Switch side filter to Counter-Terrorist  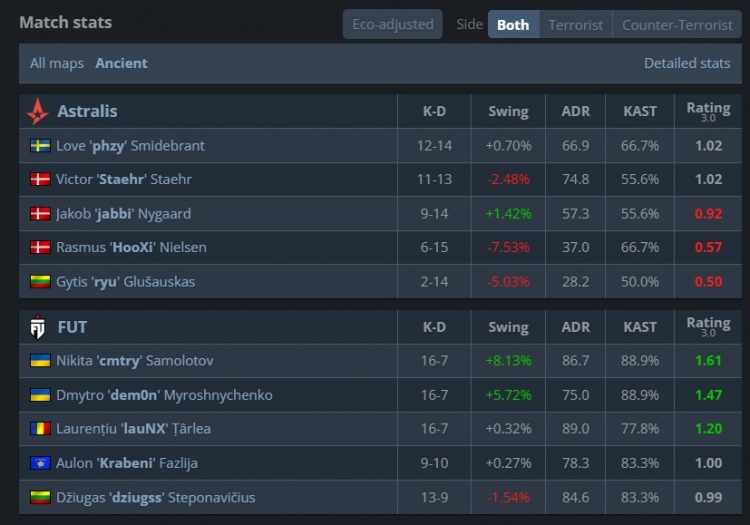(675, 24)
